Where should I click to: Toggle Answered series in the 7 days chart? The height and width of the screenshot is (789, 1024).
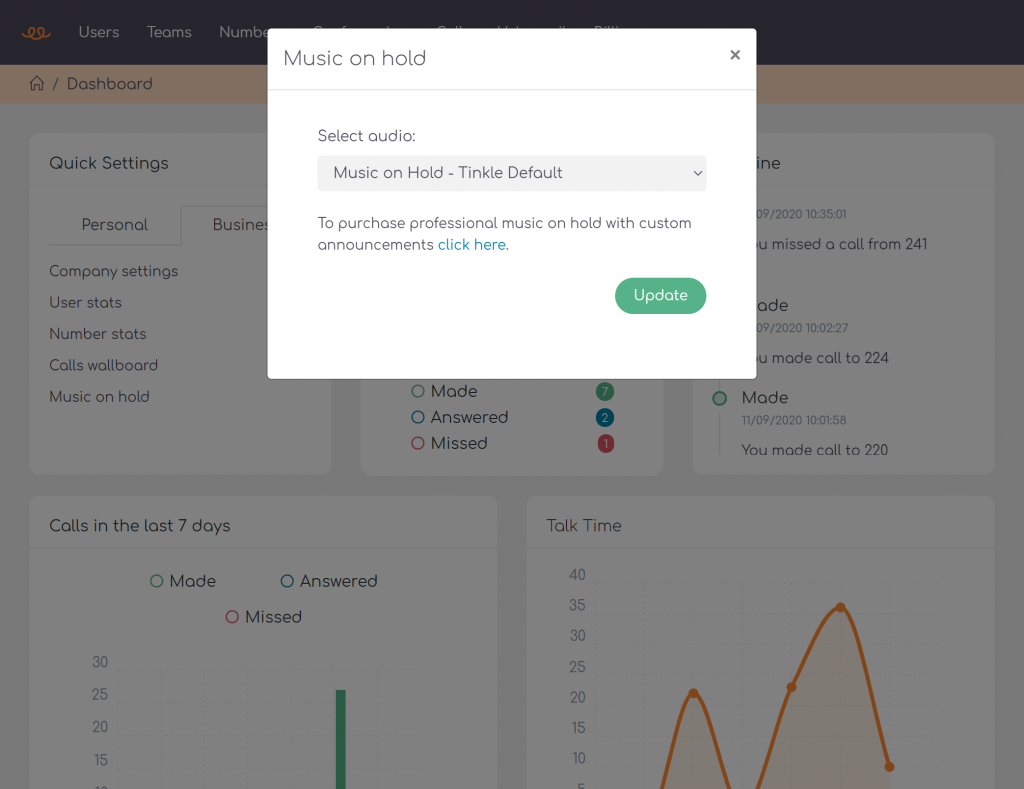point(329,581)
